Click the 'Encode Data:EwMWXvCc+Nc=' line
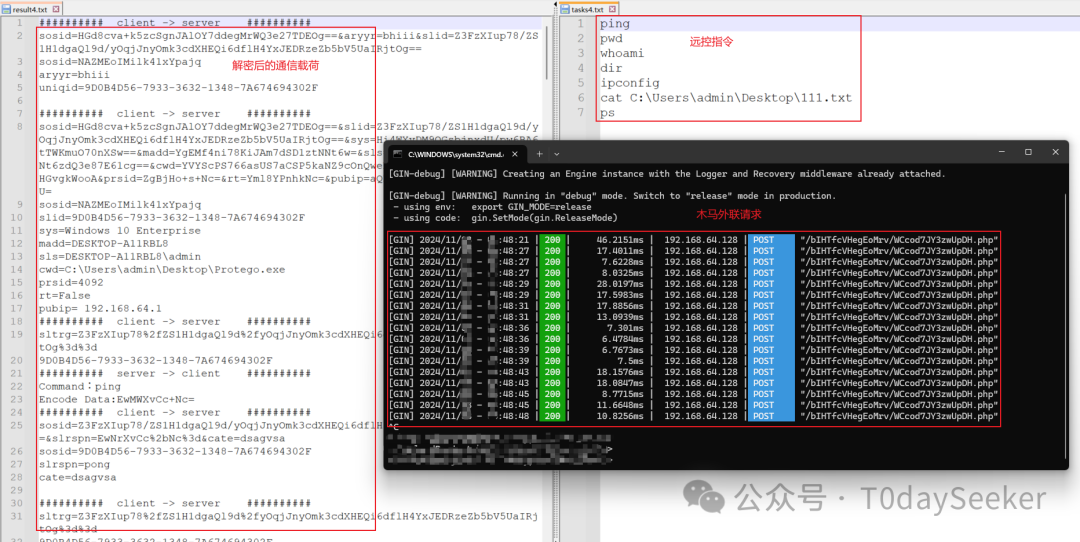1080x542 pixels. [117, 399]
